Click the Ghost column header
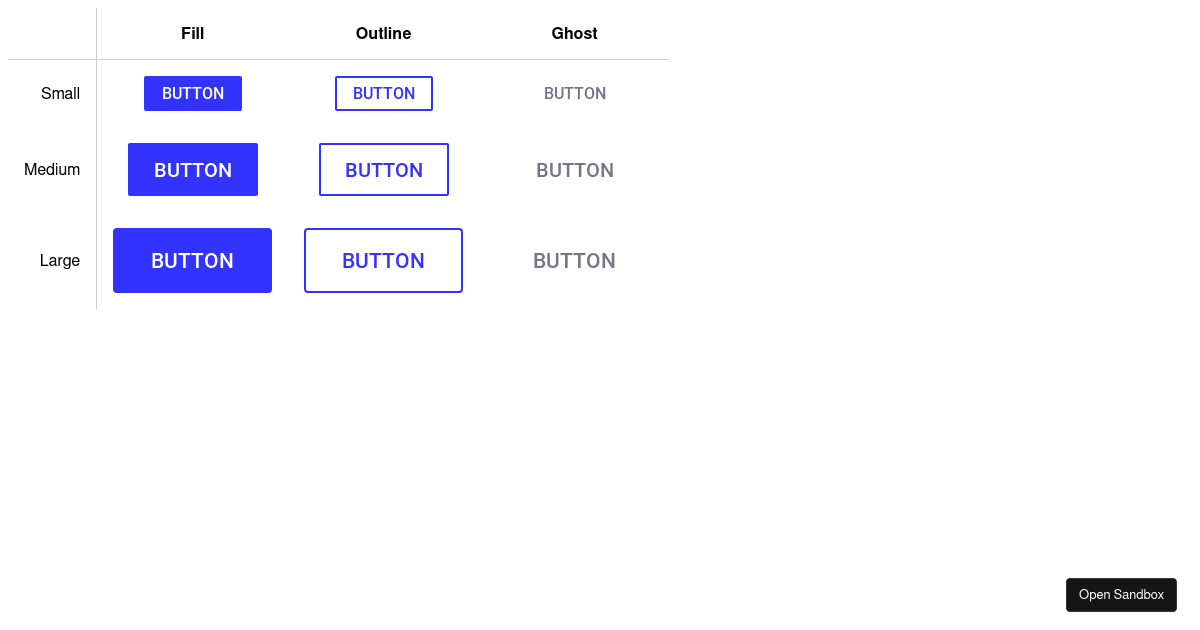 pyautogui.click(x=574, y=33)
